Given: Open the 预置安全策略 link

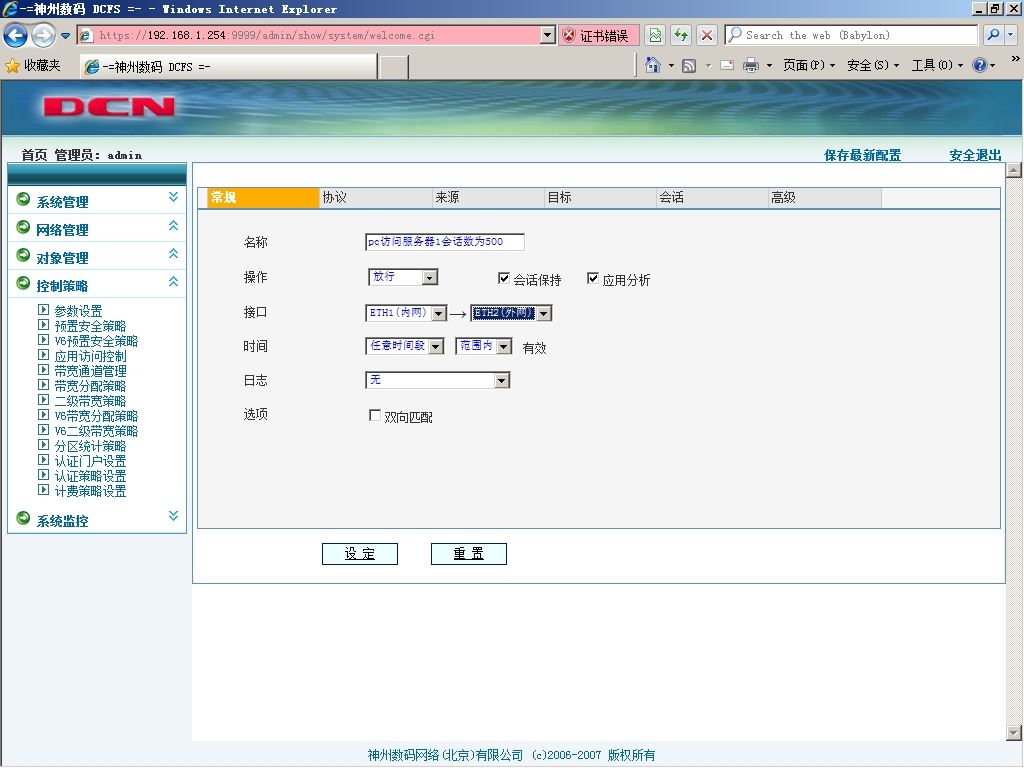Looking at the screenshot, I should 91,326.
